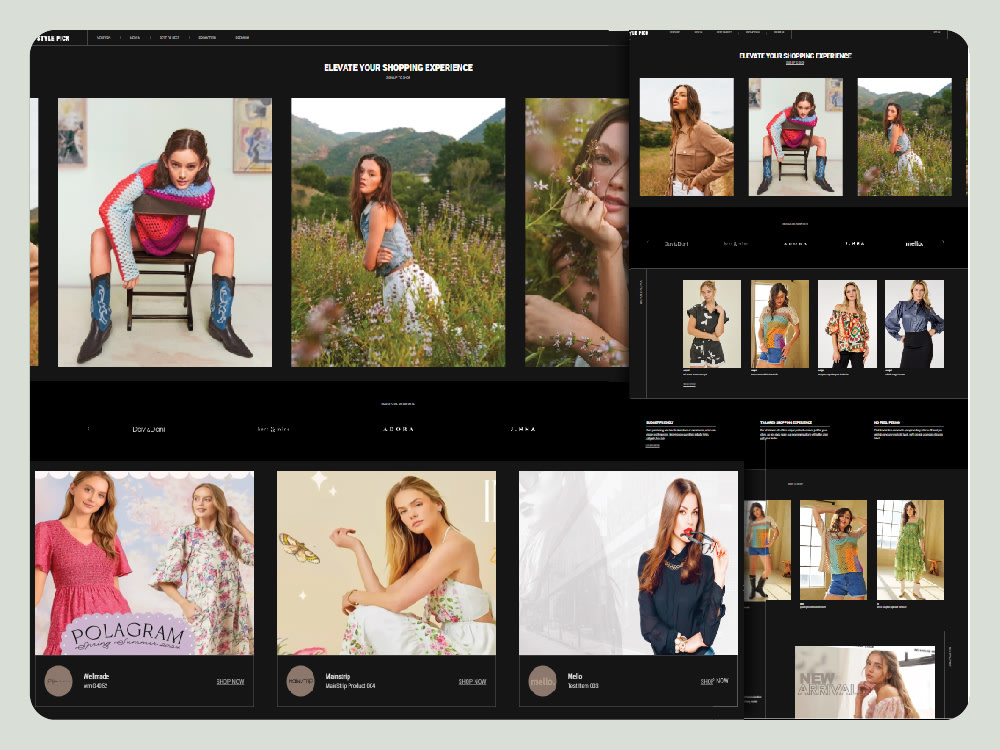Click the small link under left screen heading
The image size is (1000, 750).
pyautogui.click(x=398, y=78)
